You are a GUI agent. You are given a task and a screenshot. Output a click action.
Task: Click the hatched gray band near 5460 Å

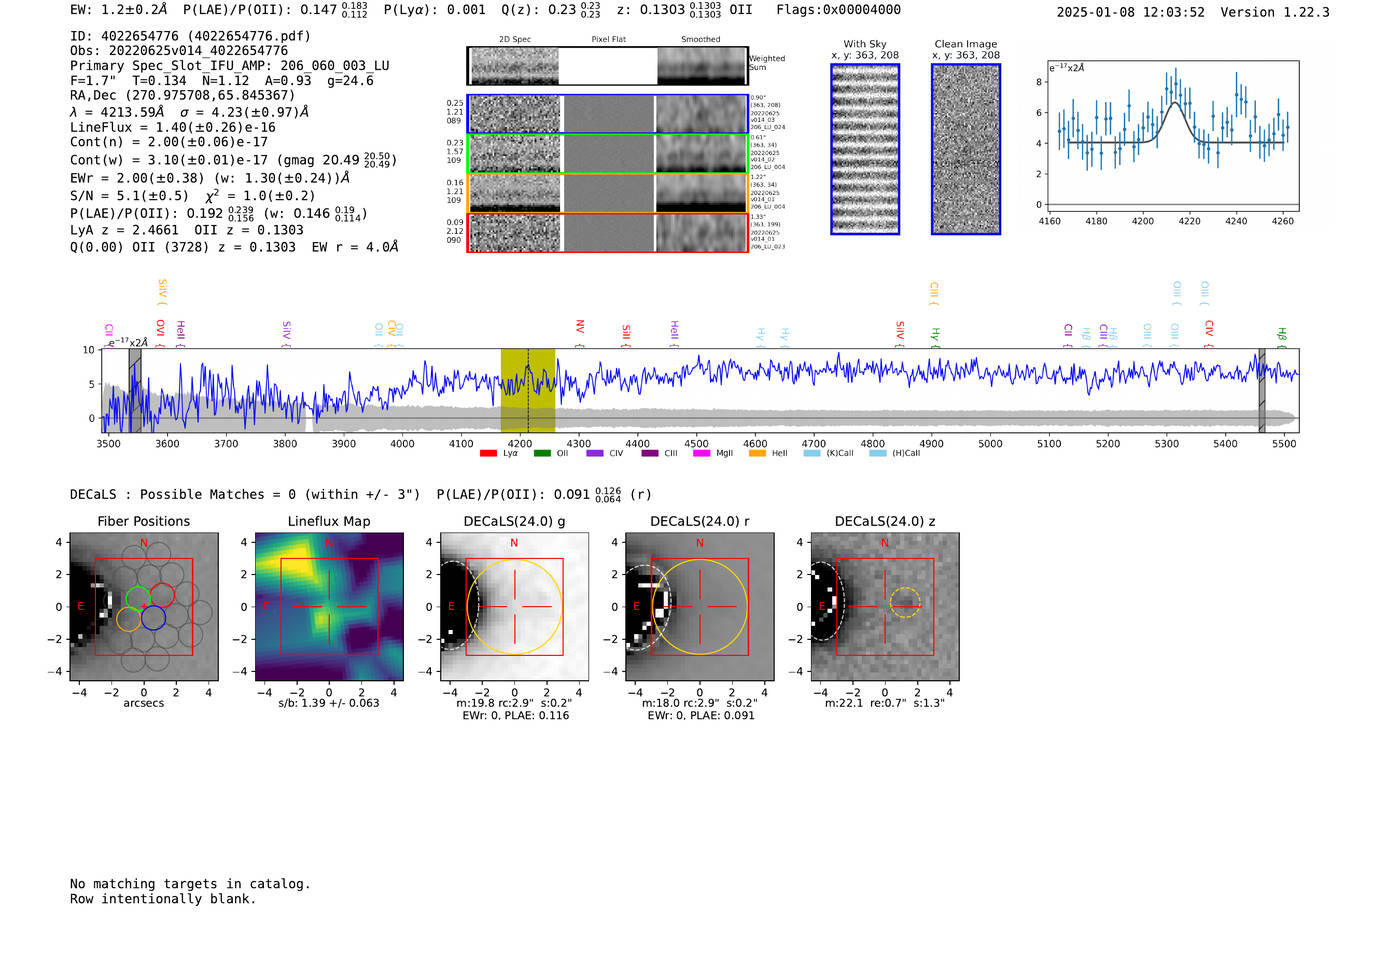(1262, 390)
